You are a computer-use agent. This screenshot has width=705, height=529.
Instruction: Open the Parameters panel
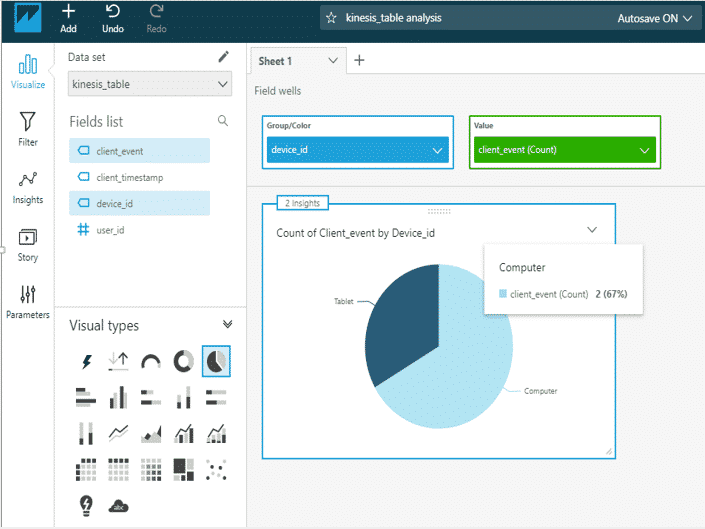tap(28, 302)
